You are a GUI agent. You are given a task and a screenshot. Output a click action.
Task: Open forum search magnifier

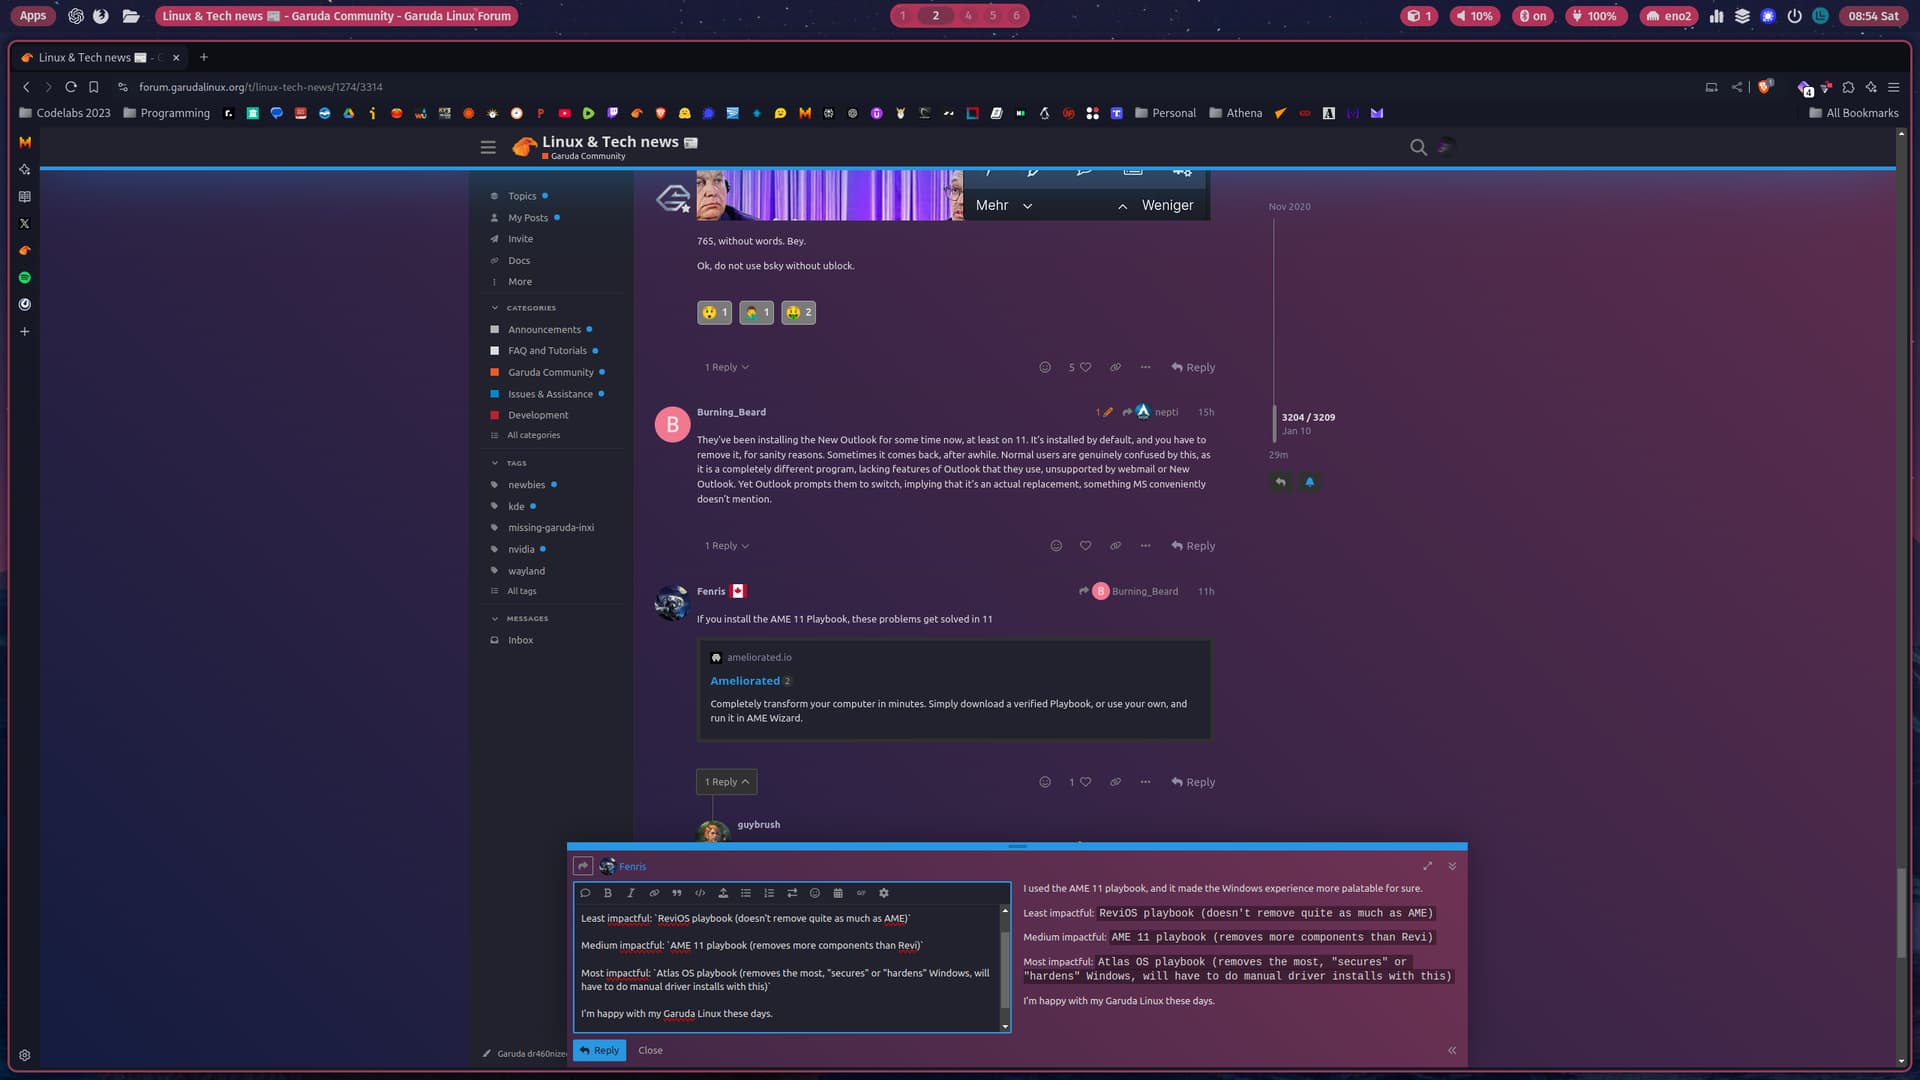click(x=1418, y=147)
